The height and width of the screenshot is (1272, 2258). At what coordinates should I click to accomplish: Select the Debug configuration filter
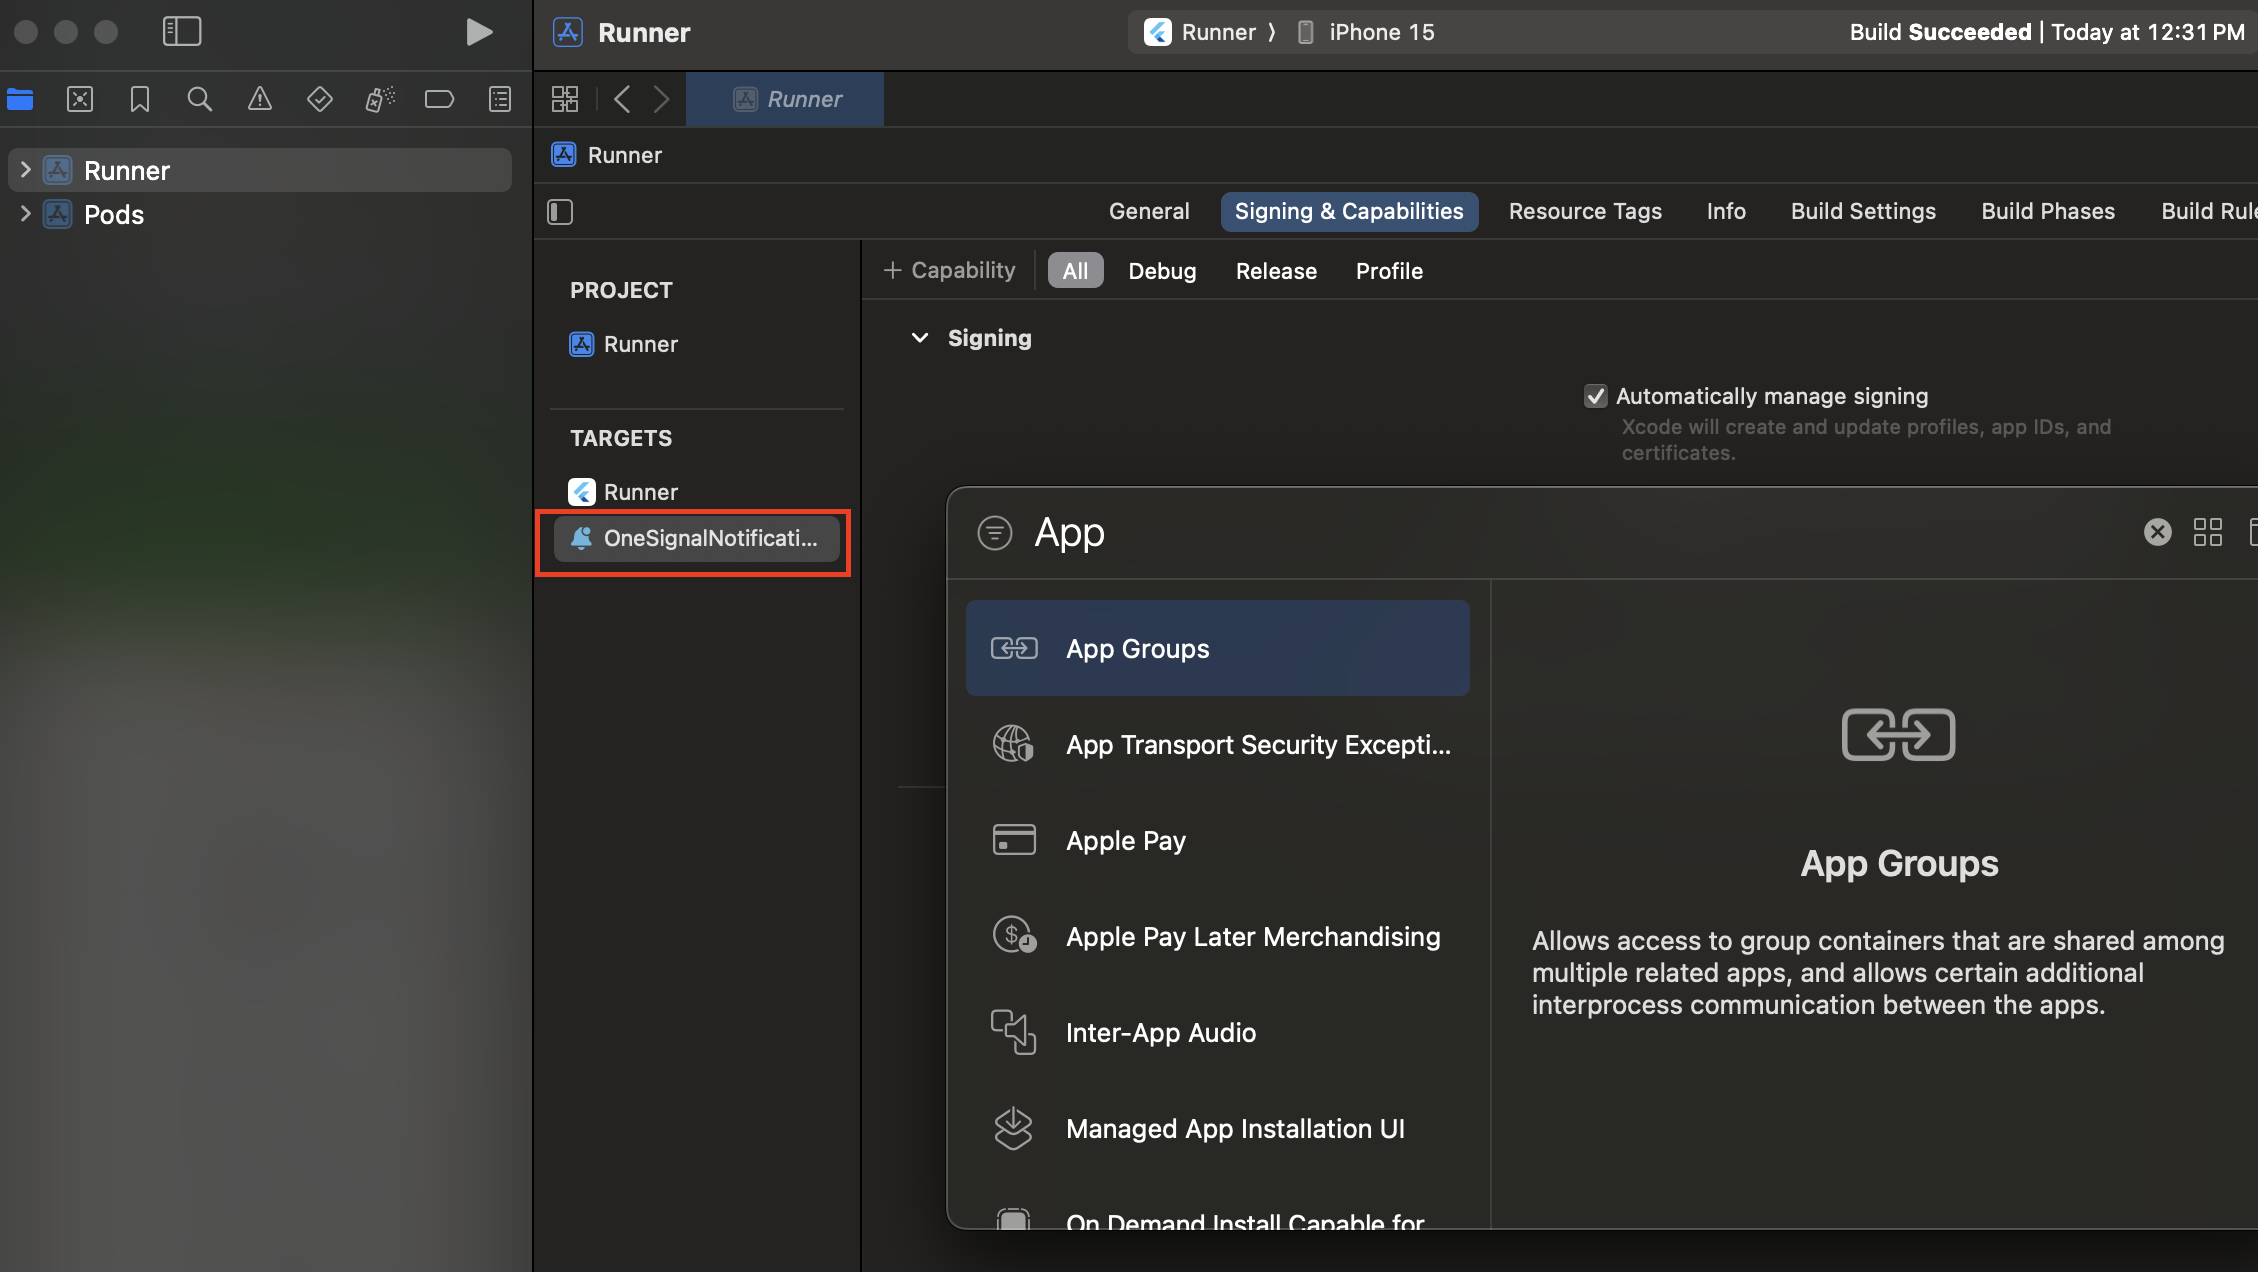1162,271
